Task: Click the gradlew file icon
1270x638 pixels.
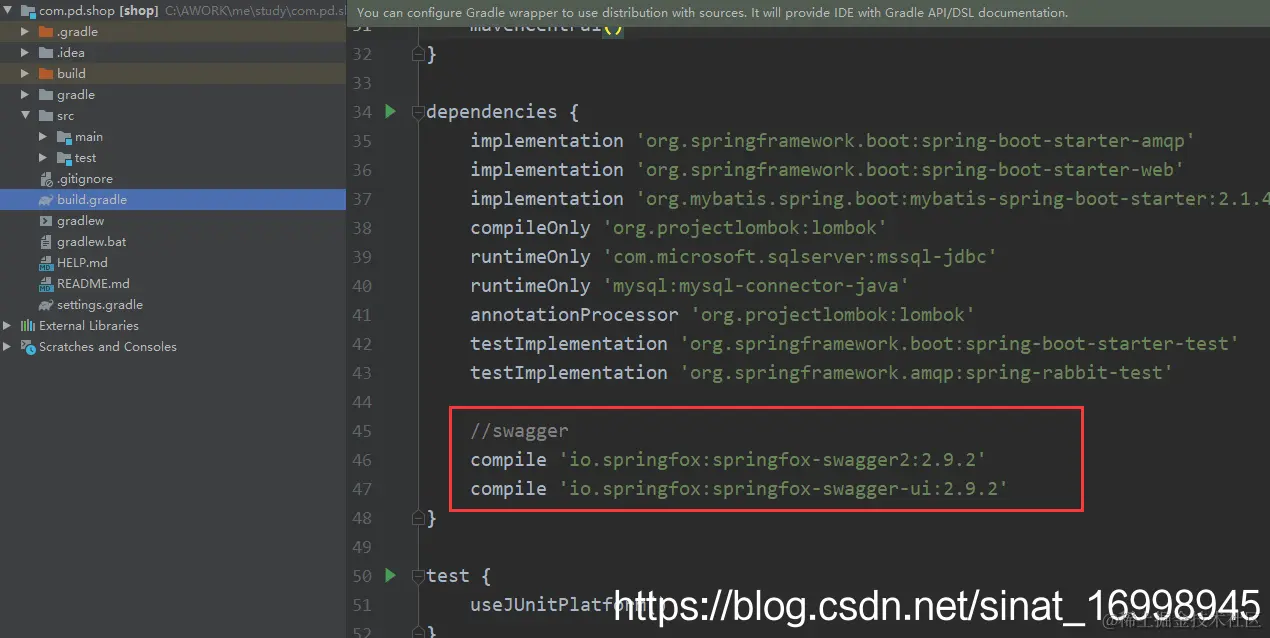Action: click(46, 220)
